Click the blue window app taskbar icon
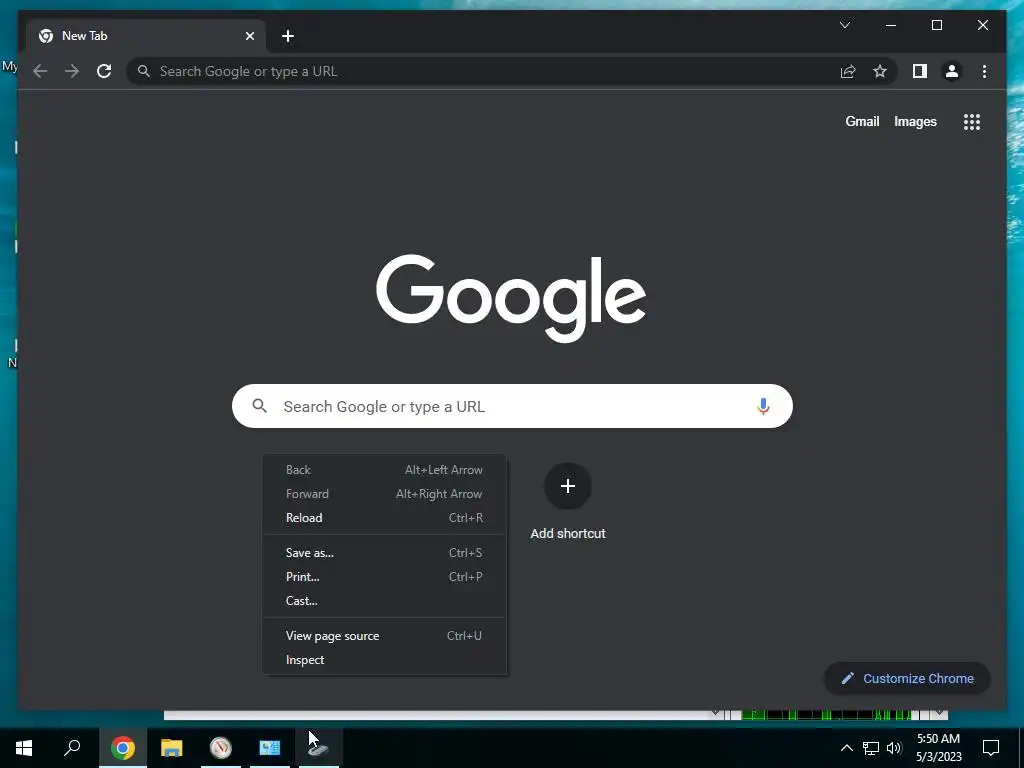Image resolution: width=1024 pixels, height=768 pixels. (270, 748)
